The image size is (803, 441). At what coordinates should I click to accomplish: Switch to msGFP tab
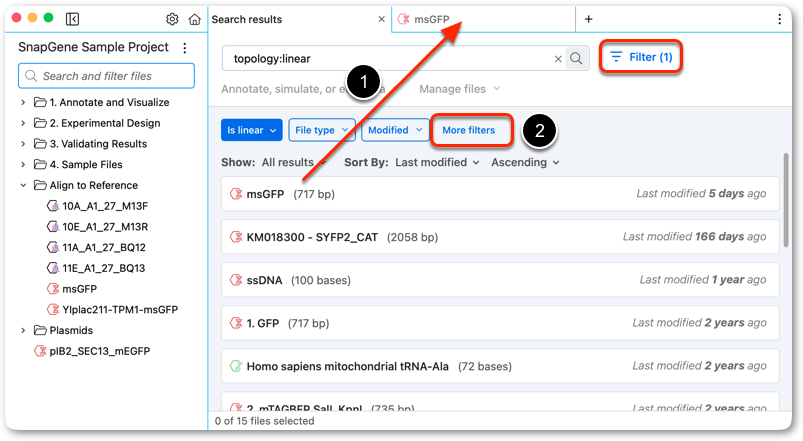tap(483, 19)
